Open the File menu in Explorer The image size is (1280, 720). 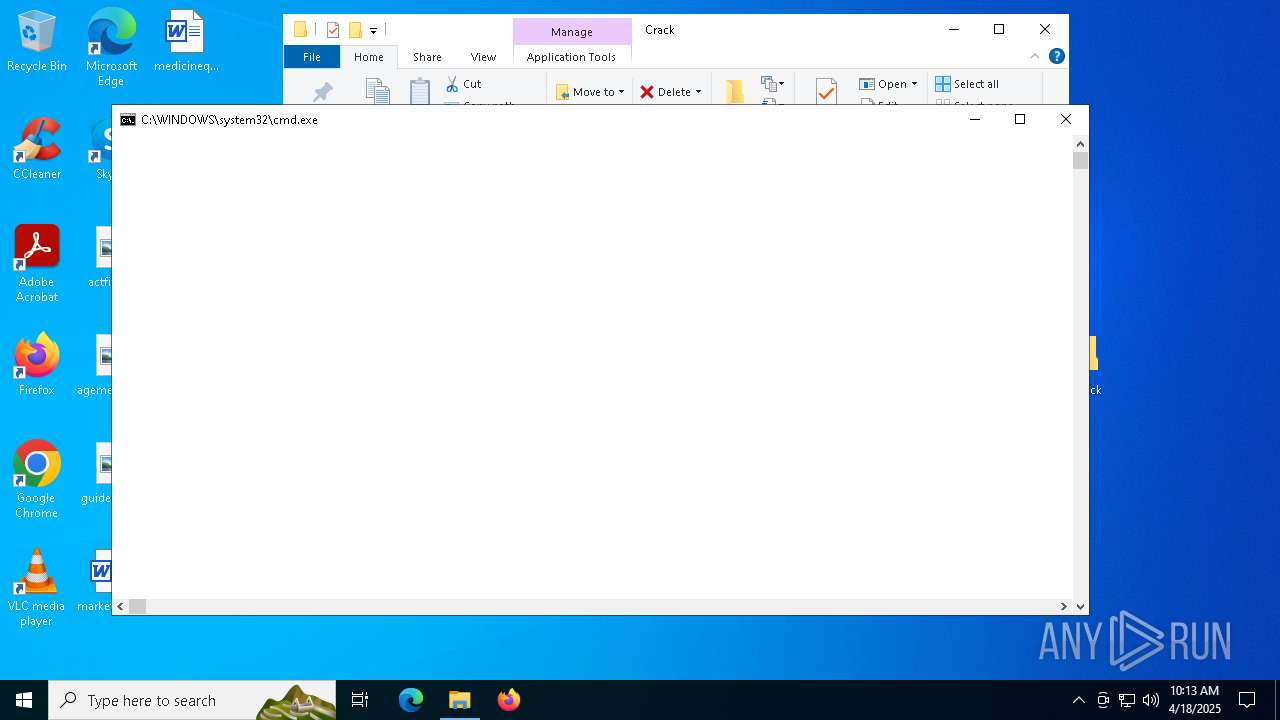click(312, 57)
